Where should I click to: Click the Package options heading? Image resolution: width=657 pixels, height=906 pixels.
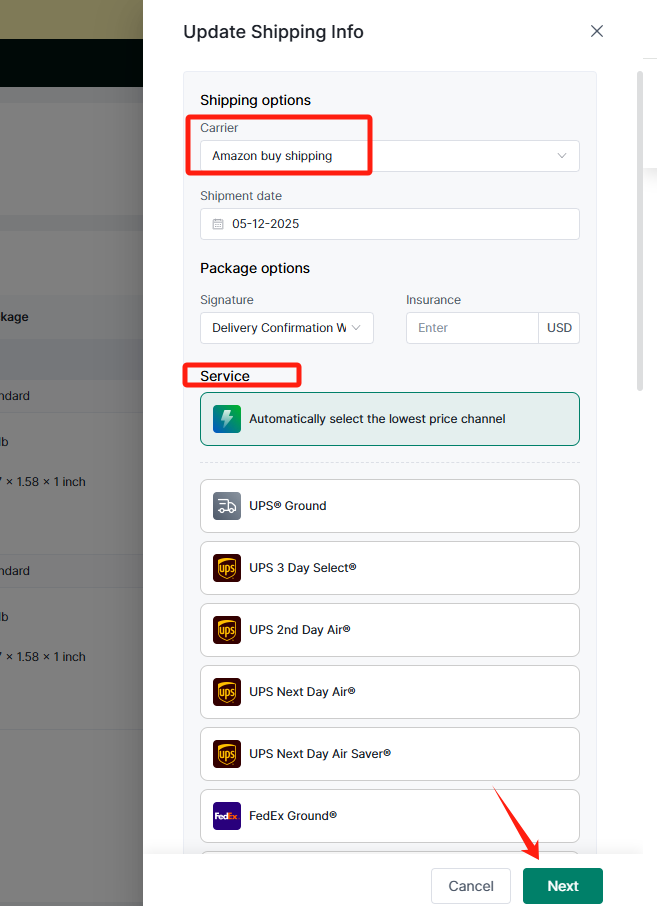click(x=255, y=269)
